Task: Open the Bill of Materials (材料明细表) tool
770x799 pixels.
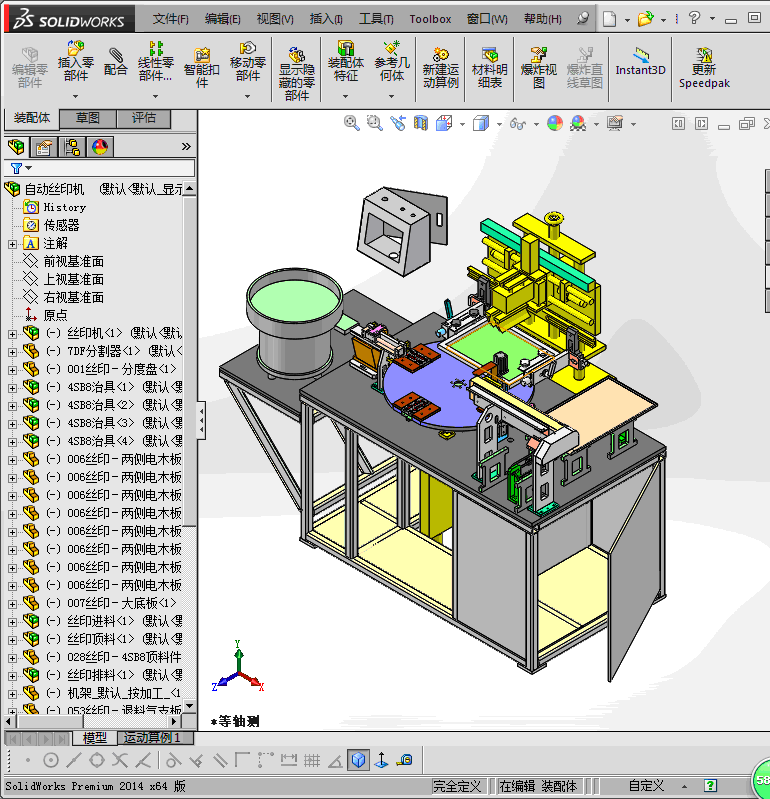Action: click(490, 67)
